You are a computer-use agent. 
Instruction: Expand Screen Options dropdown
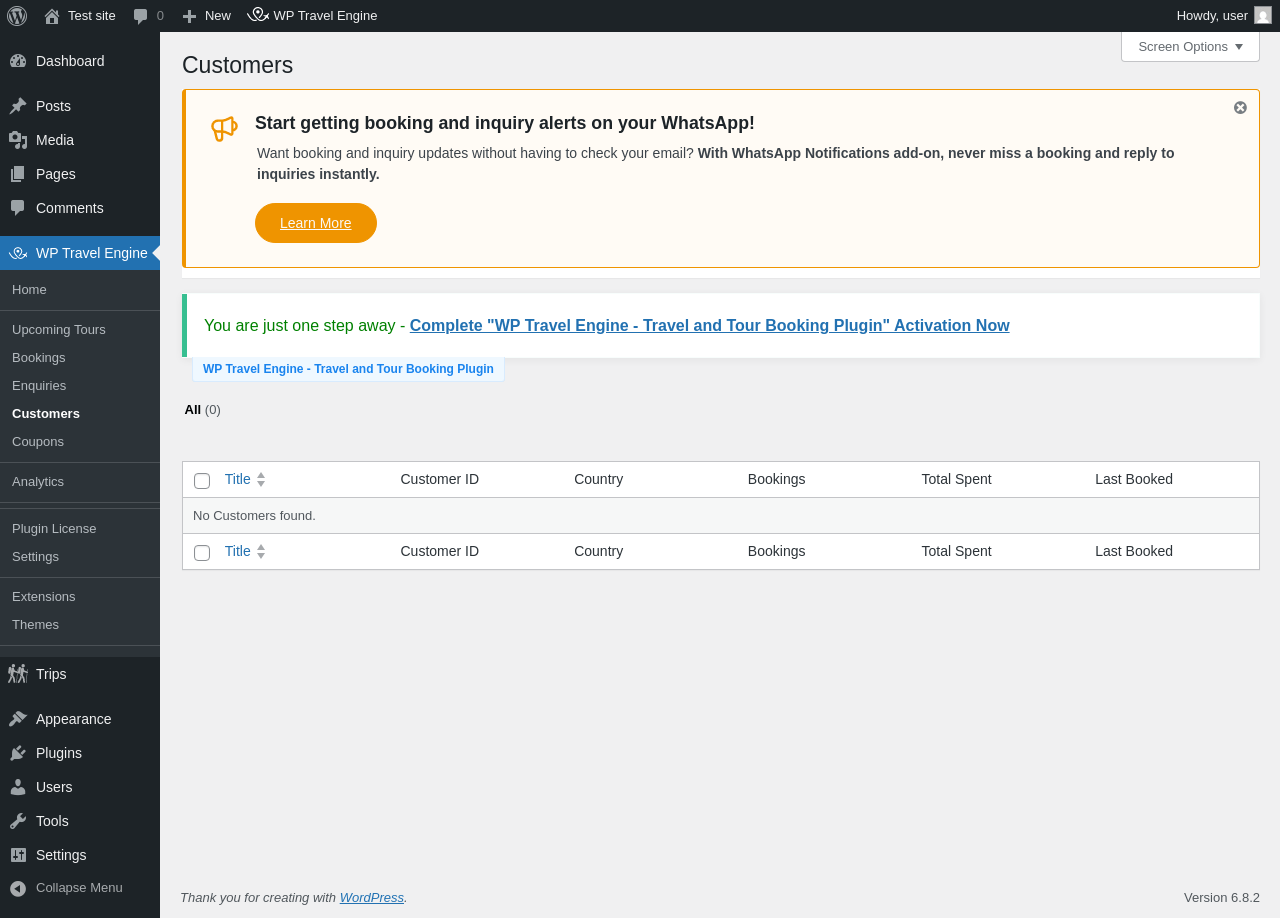(x=1190, y=47)
